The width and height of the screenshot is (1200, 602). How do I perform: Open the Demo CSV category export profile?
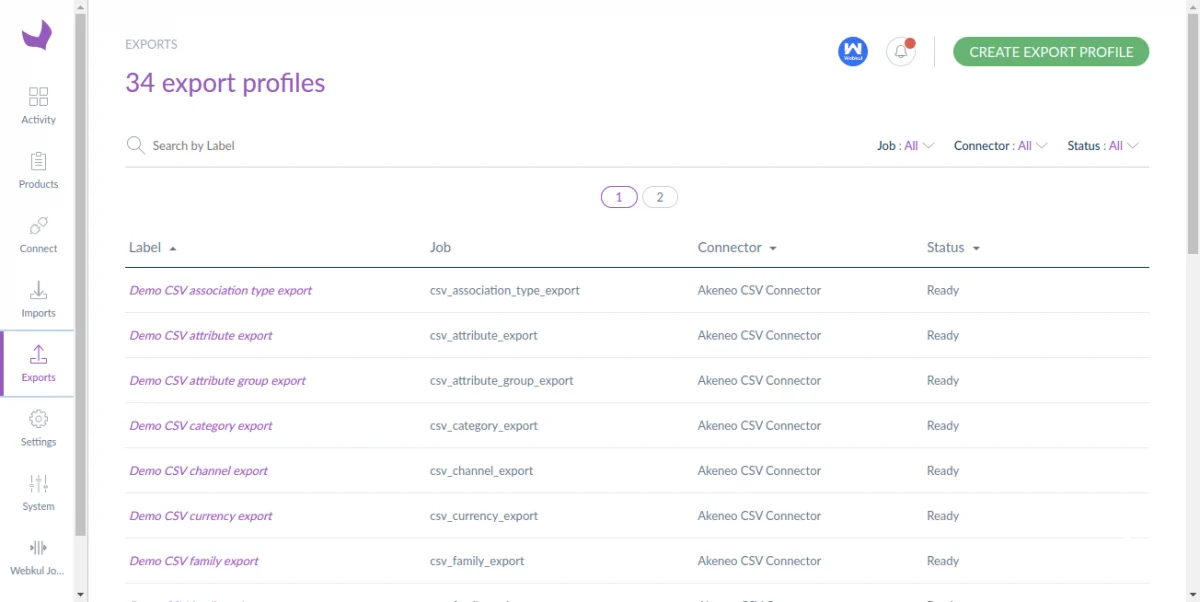pyautogui.click(x=200, y=425)
